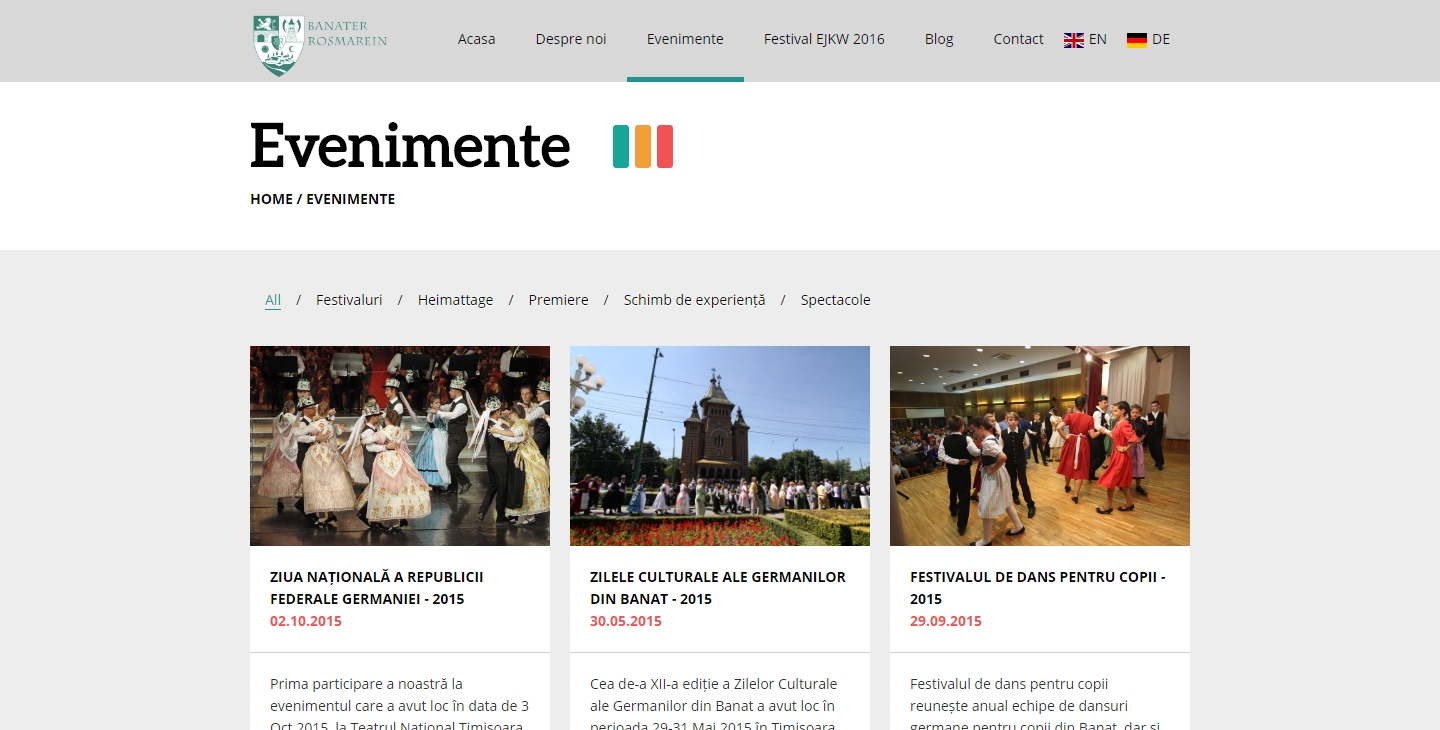Screen dimensions: 1440x730
Task: Filter events by Heimattage
Action: pyautogui.click(x=455, y=300)
